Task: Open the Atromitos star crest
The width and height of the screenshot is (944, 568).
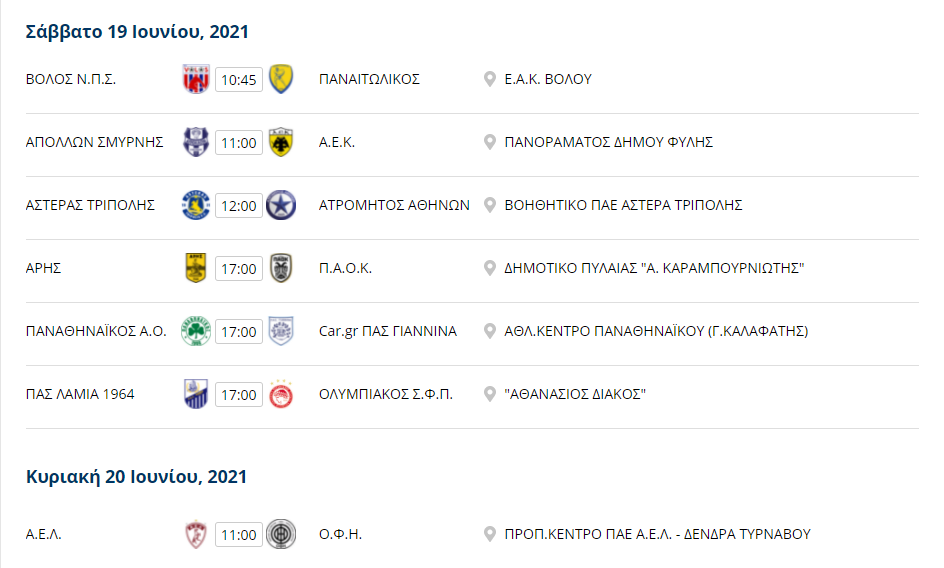Action: click(281, 205)
